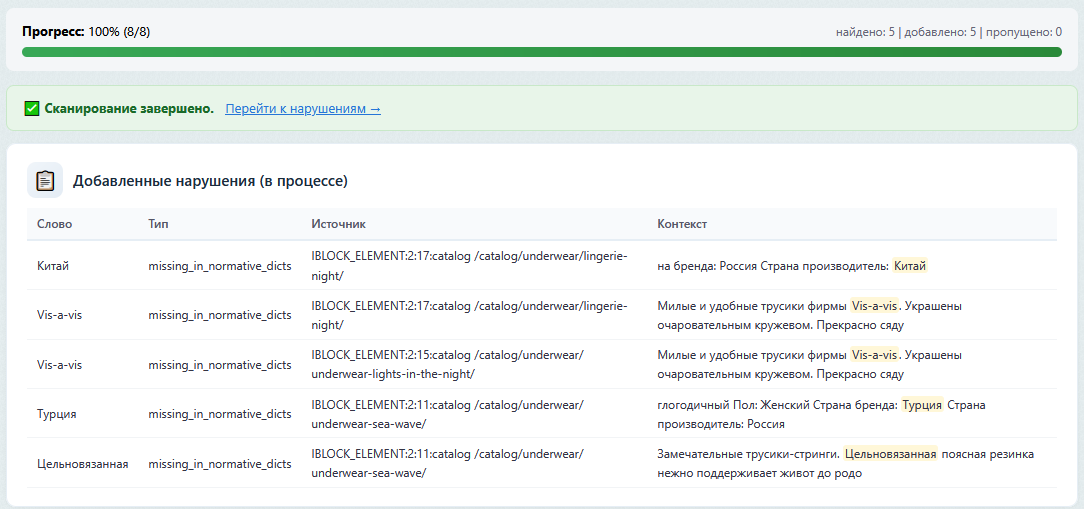Click the clipboard icon beside Добавленные нарушения
Viewport: 1084px width, 509px height.
pos(45,181)
